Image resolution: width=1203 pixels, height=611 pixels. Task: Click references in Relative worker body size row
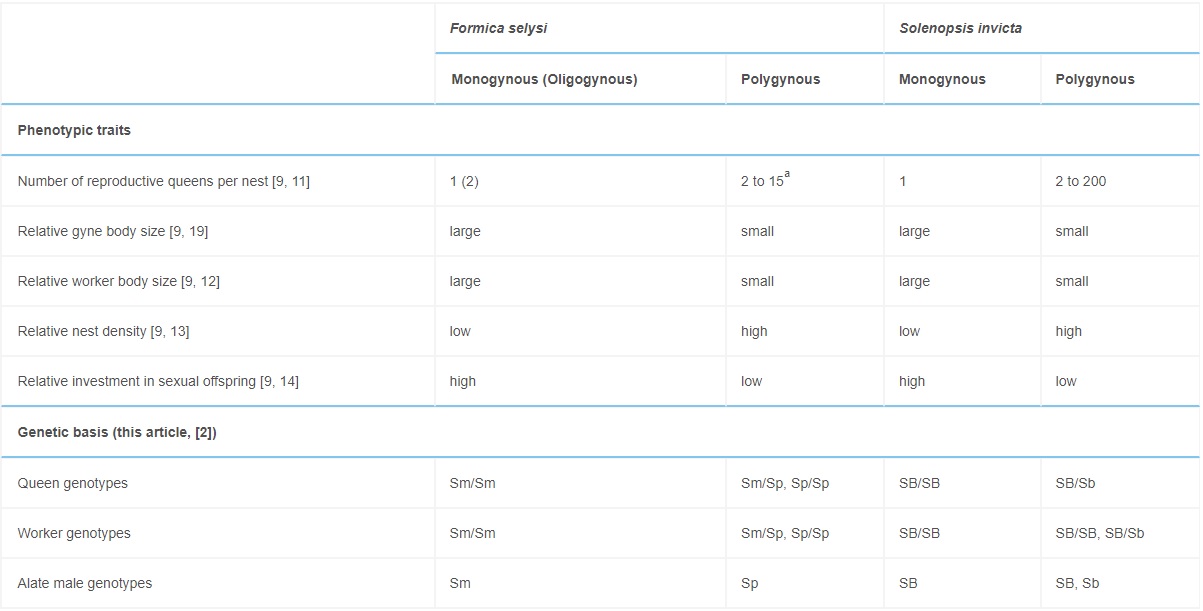point(201,281)
